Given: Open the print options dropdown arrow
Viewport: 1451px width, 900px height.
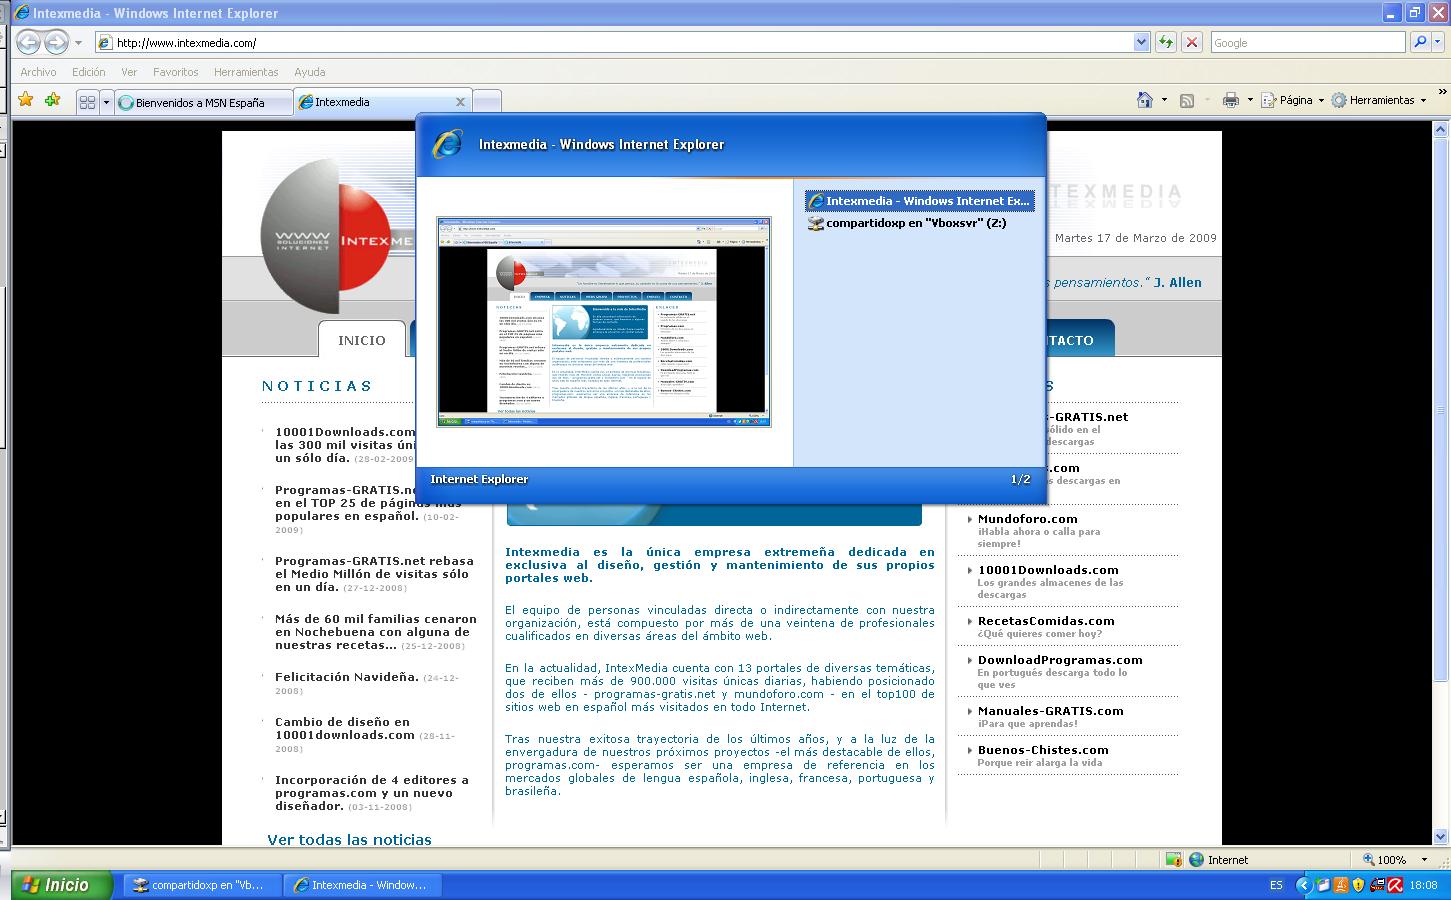Looking at the screenshot, I should (x=1248, y=100).
